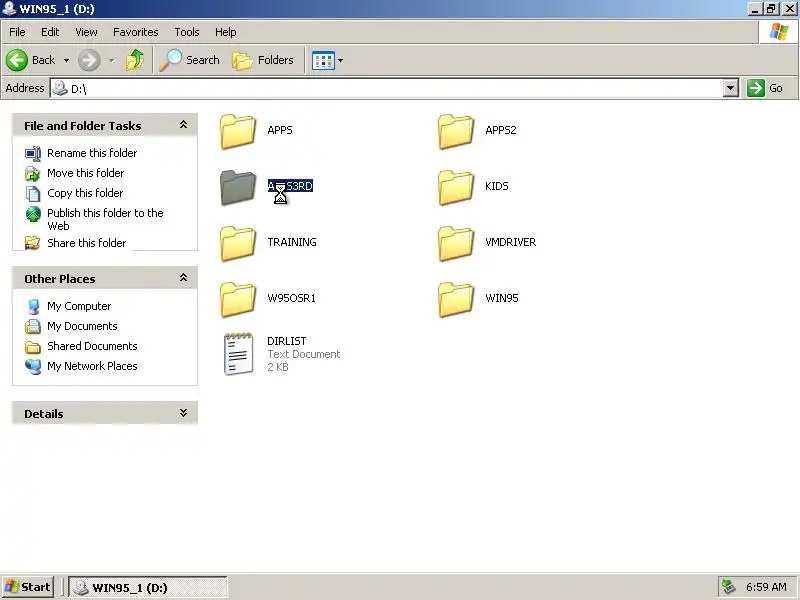The image size is (800, 600).
Task: Click the My Documents link
Action: (x=82, y=326)
